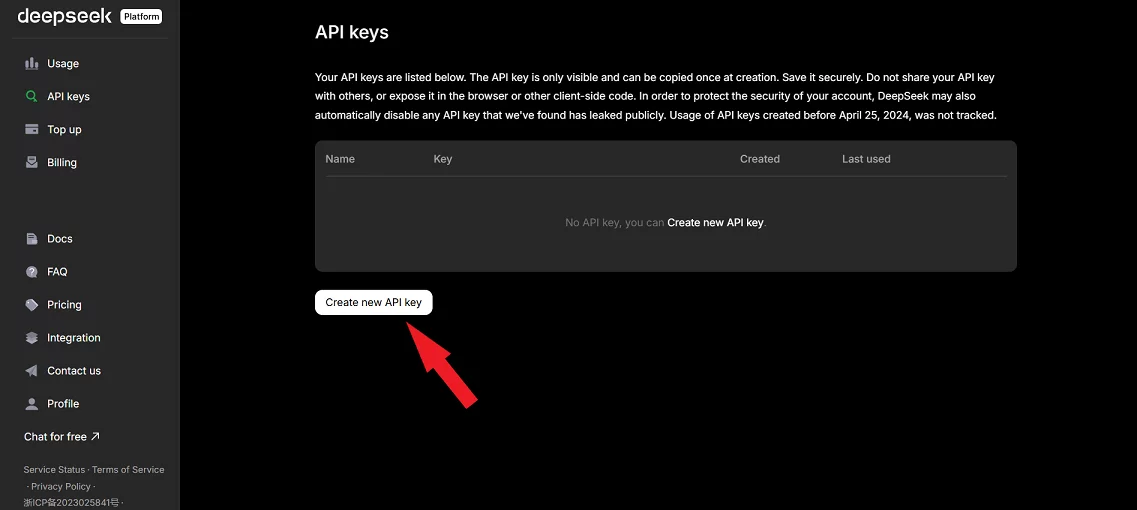This screenshot has height=510, width=1137.
Task: Click the Top up card icon
Action: (x=31, y=129)
